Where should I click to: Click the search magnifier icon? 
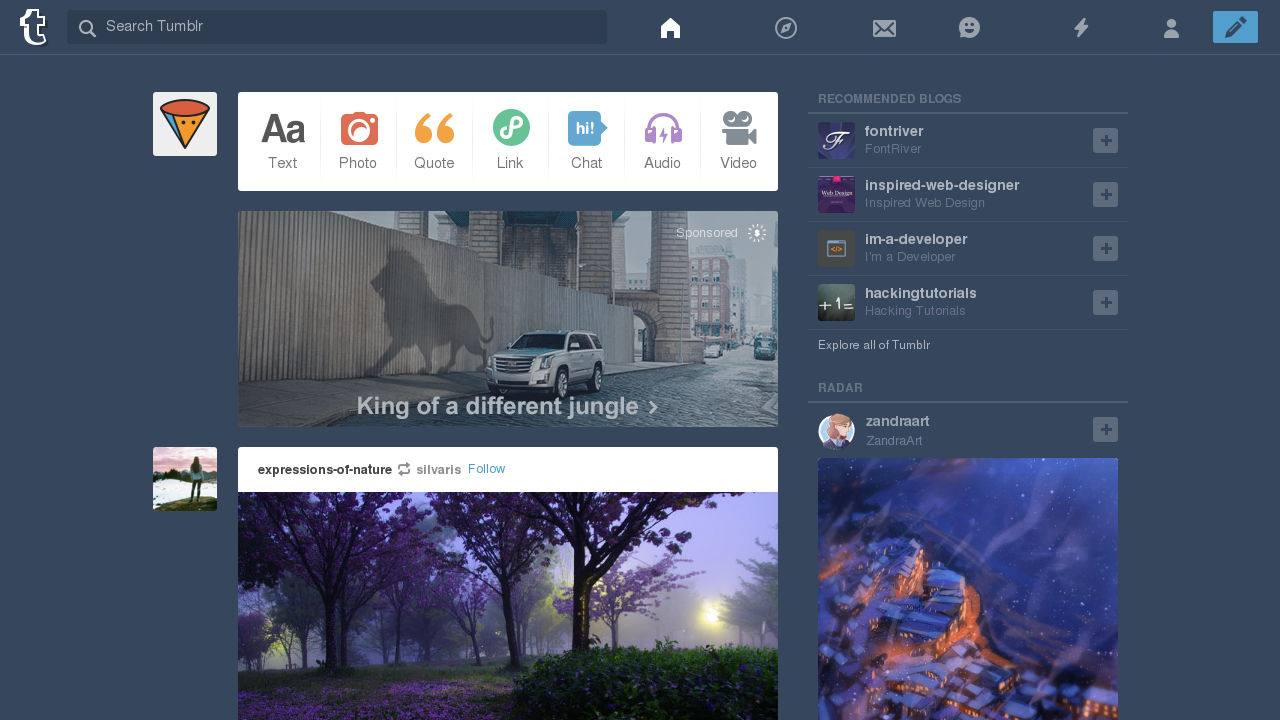(x=87, y=28)
